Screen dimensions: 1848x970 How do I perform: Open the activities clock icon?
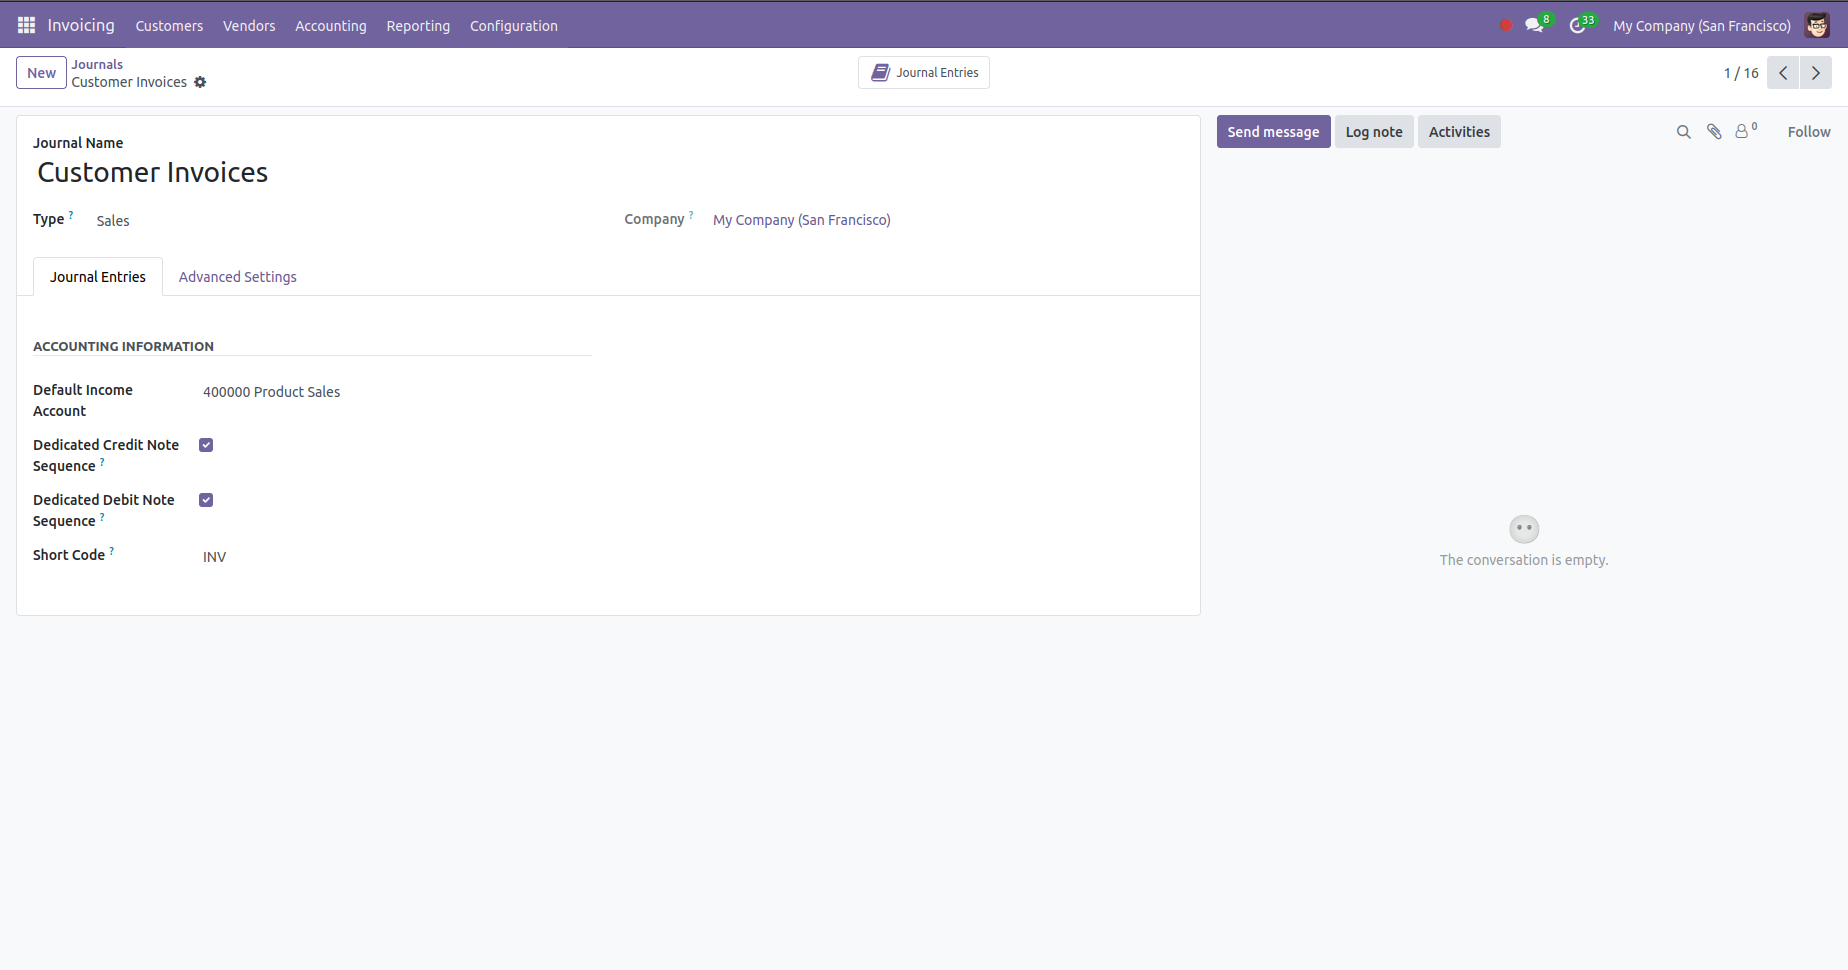point(1578,25)
